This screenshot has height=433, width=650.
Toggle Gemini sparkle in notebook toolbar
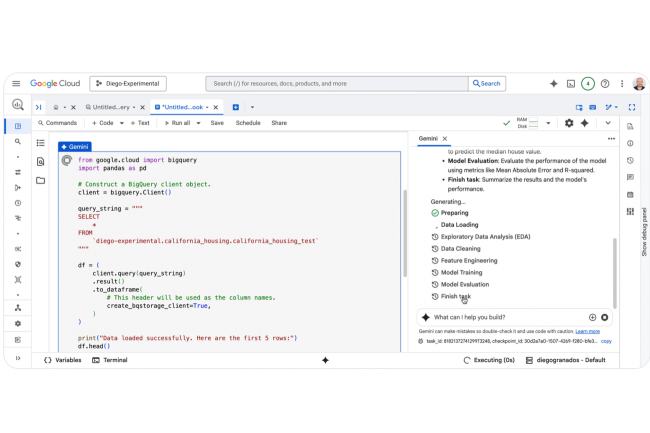(585, 123)
